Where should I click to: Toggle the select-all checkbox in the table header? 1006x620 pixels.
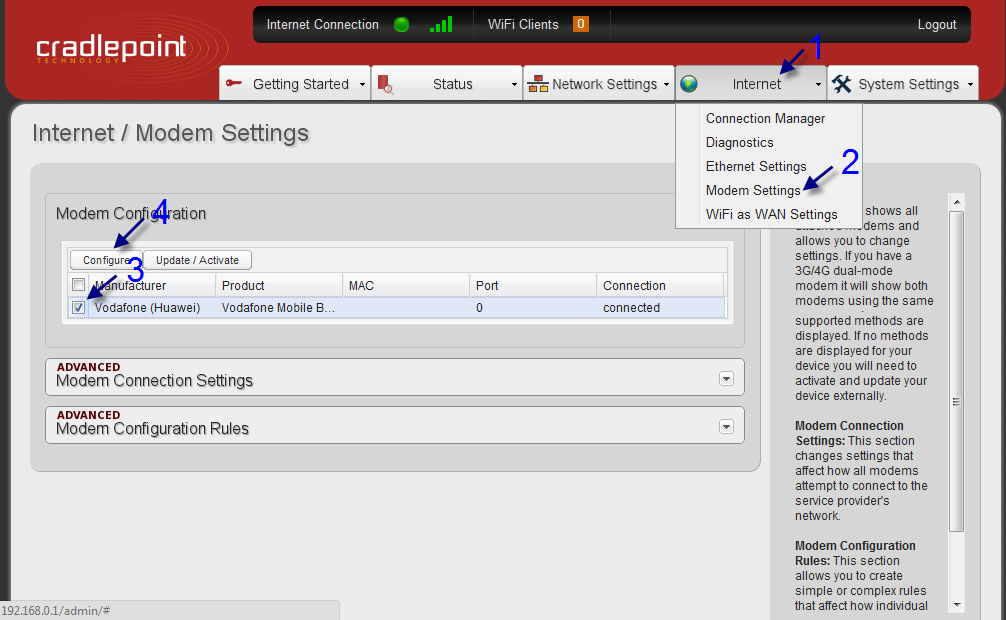tap(78, 284)
